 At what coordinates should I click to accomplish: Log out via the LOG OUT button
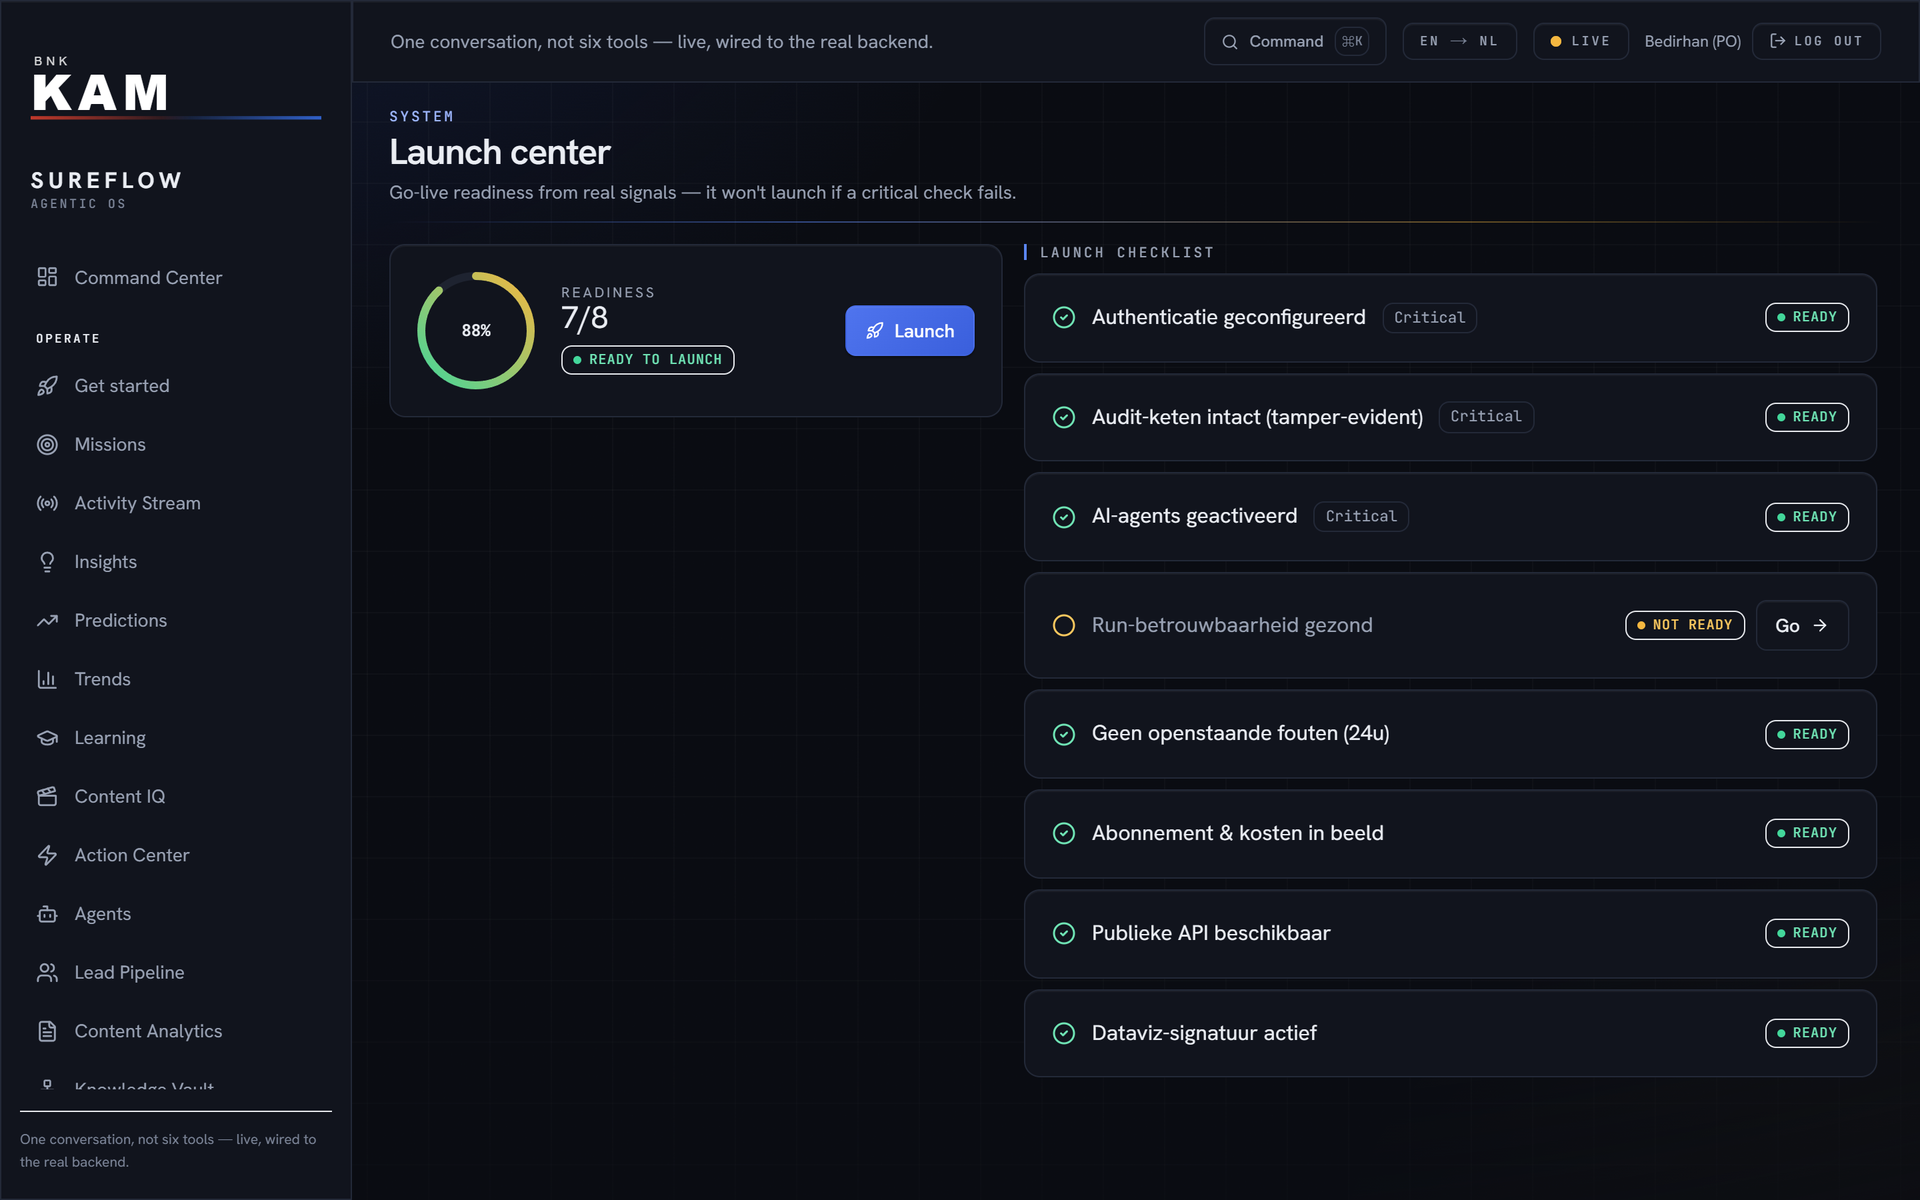(1816, 41)
